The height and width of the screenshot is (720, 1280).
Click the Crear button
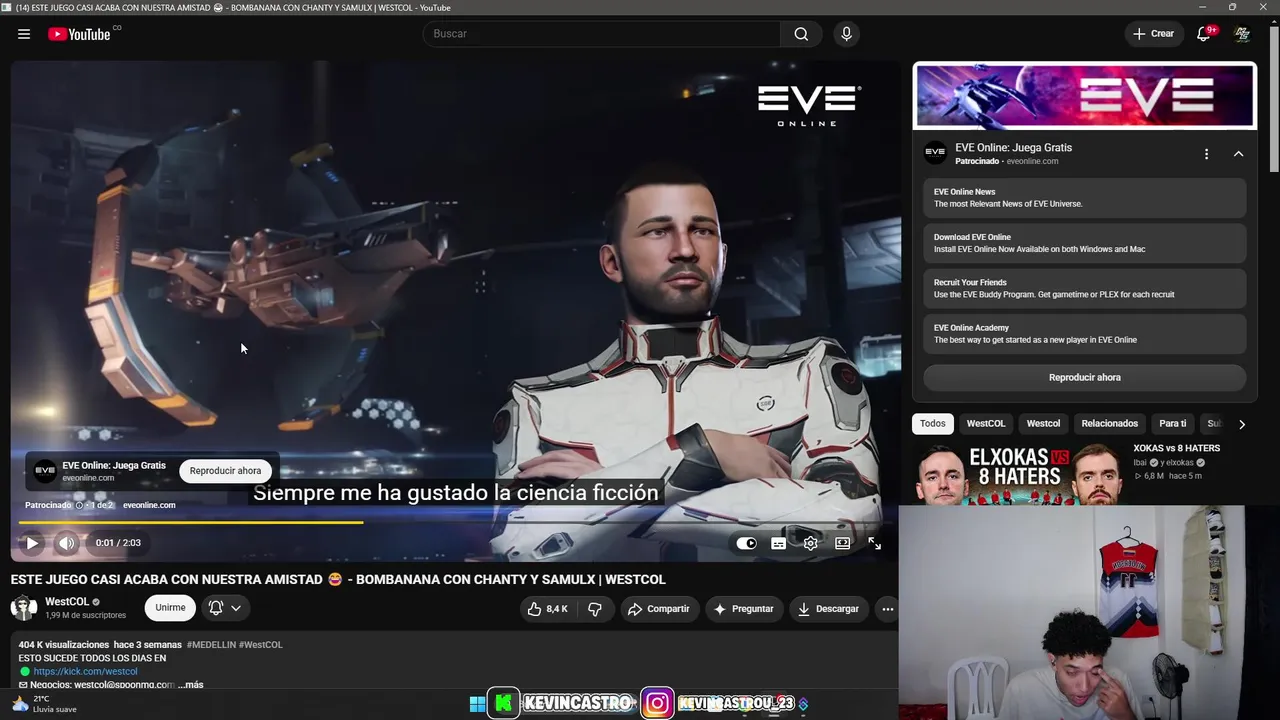pos(1153,34)
